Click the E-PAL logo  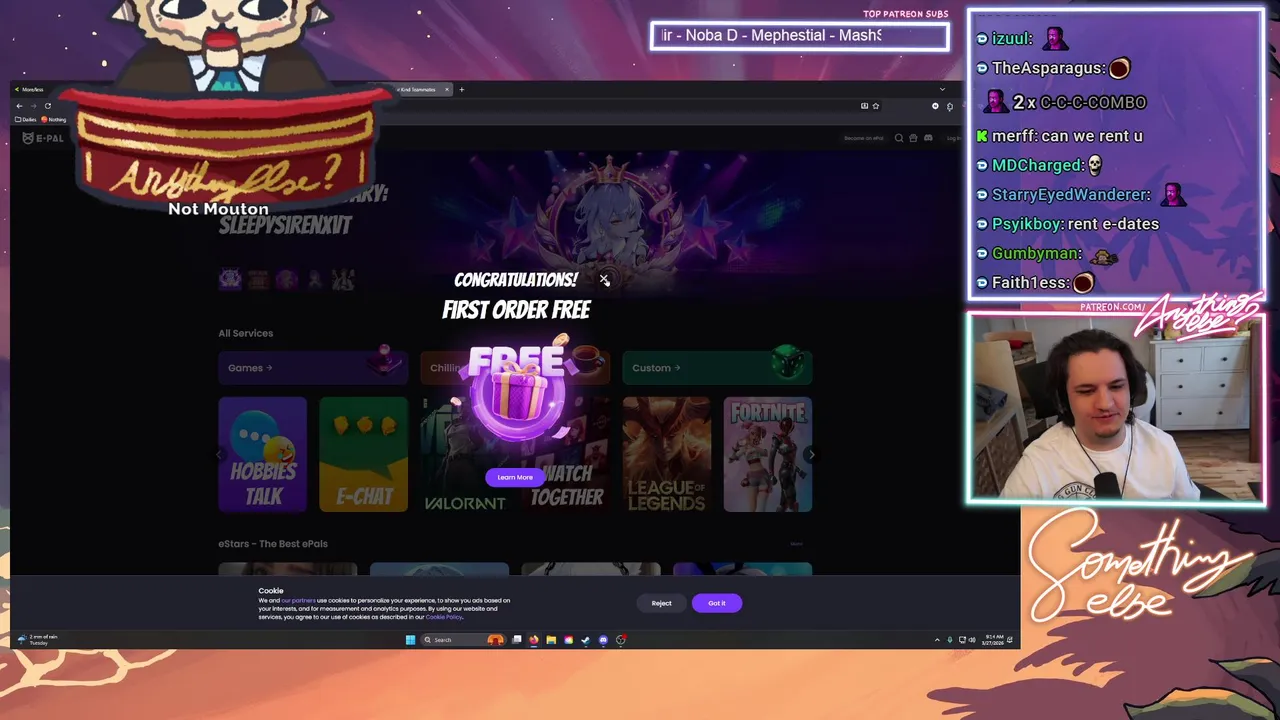(x=43, y=138)
